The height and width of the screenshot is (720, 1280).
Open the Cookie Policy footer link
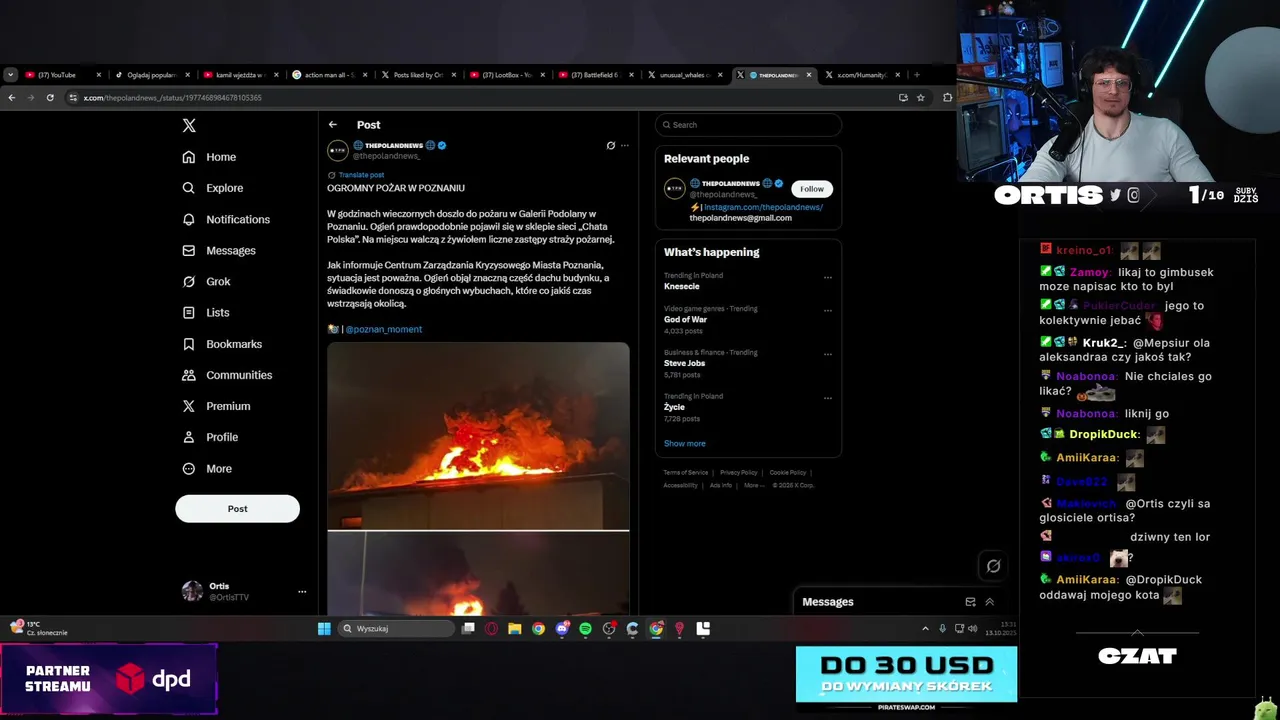coord(788,472)
